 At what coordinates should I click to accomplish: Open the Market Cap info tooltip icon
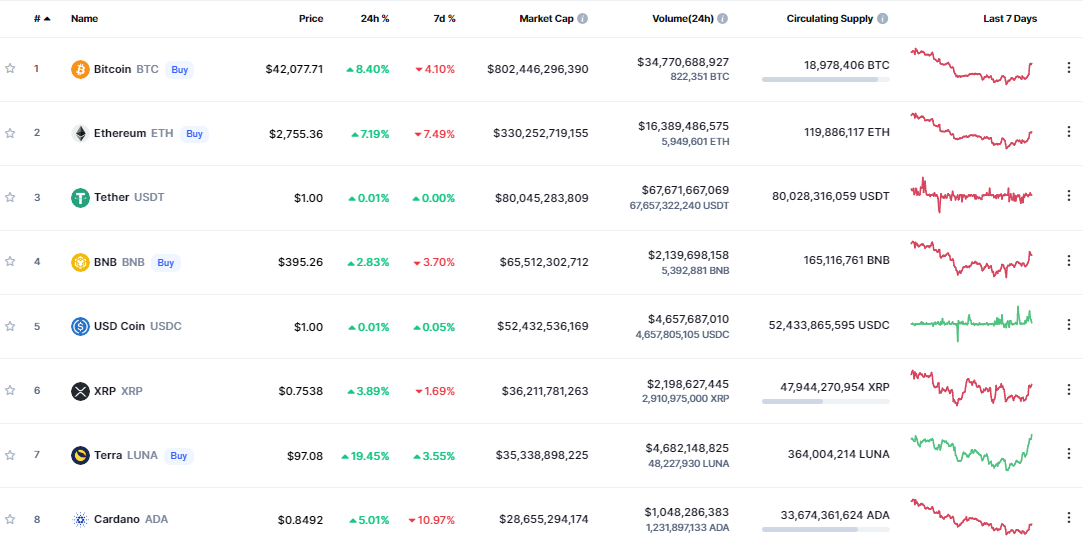pos(583,19)
